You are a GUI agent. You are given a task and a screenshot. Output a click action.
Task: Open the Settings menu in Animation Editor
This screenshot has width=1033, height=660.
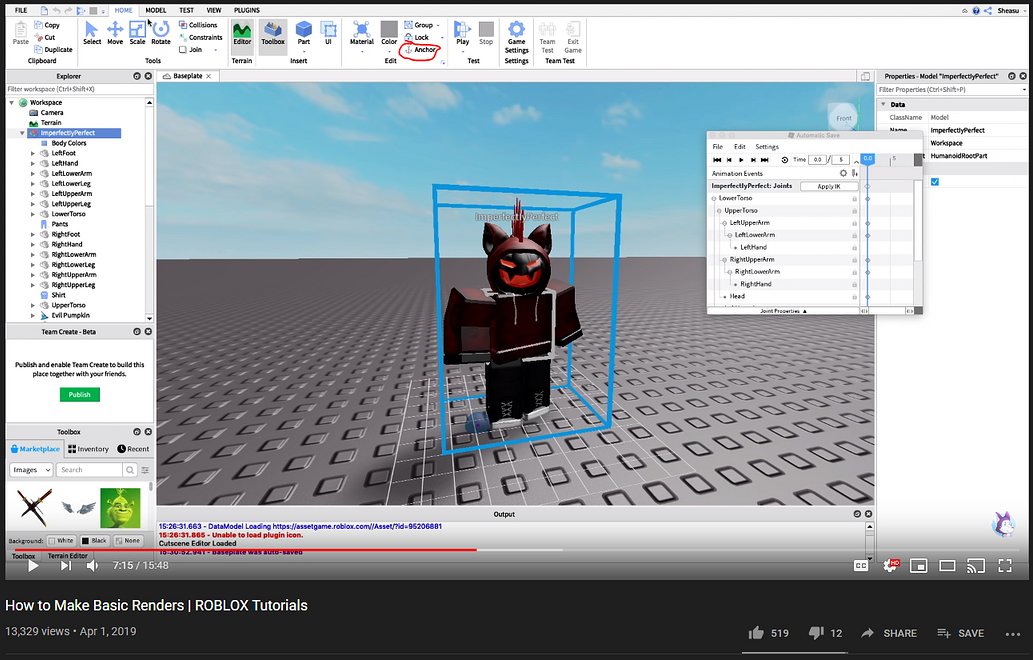point(766,146)
